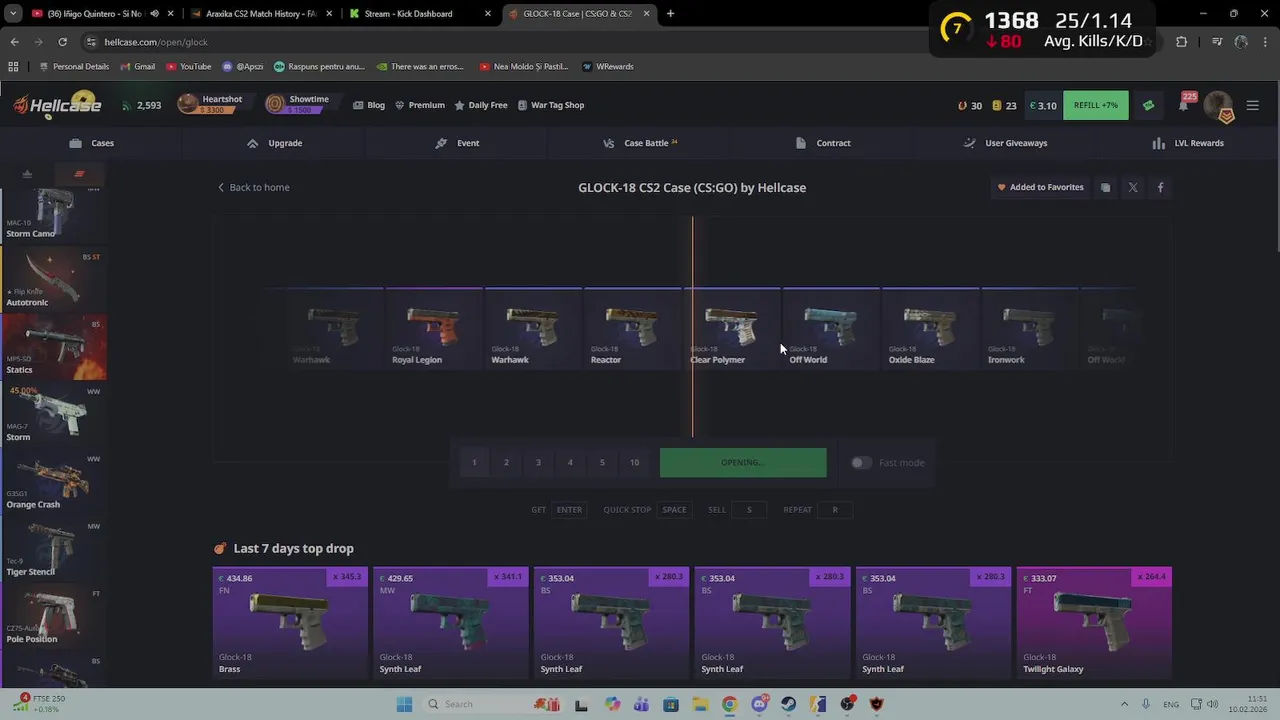Select opening 2 cases
The height and width of the screenshot is (720, 1280).
point(506,462)
